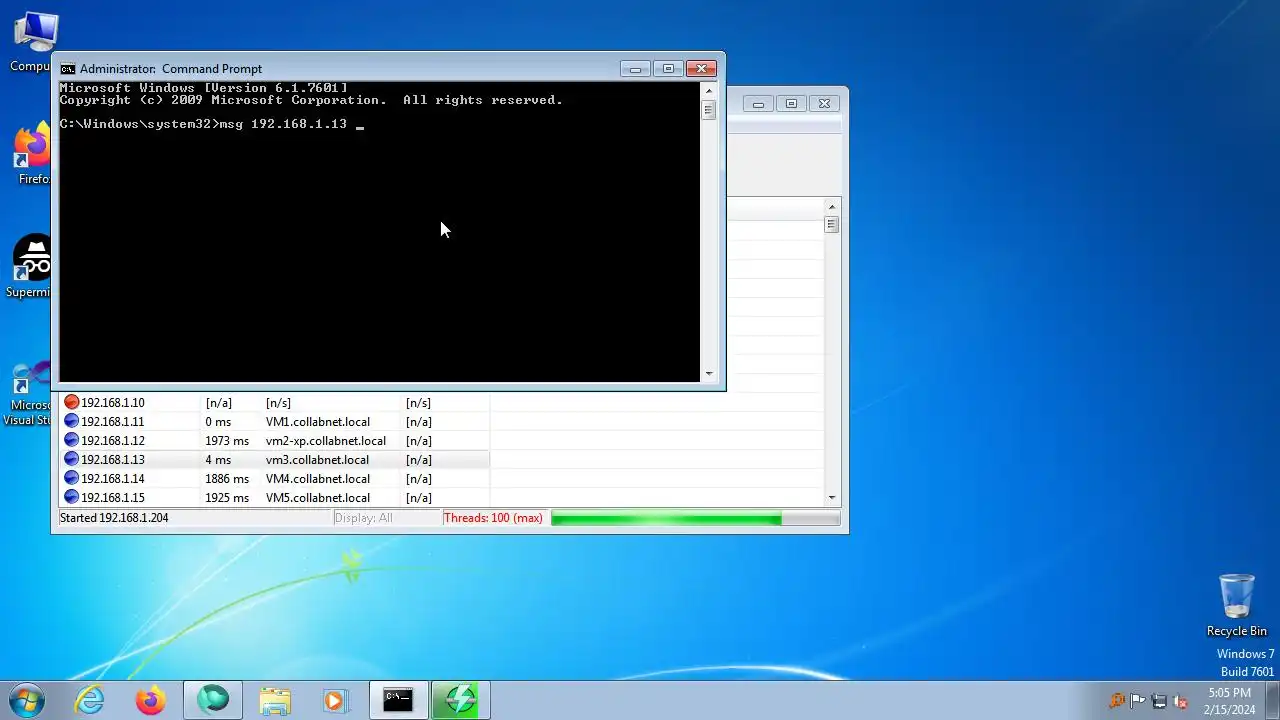The width and height of the screenshot is (1280, 720).
Task: Click the Threads: 100 (max) status text
Action: coord(493,518)
